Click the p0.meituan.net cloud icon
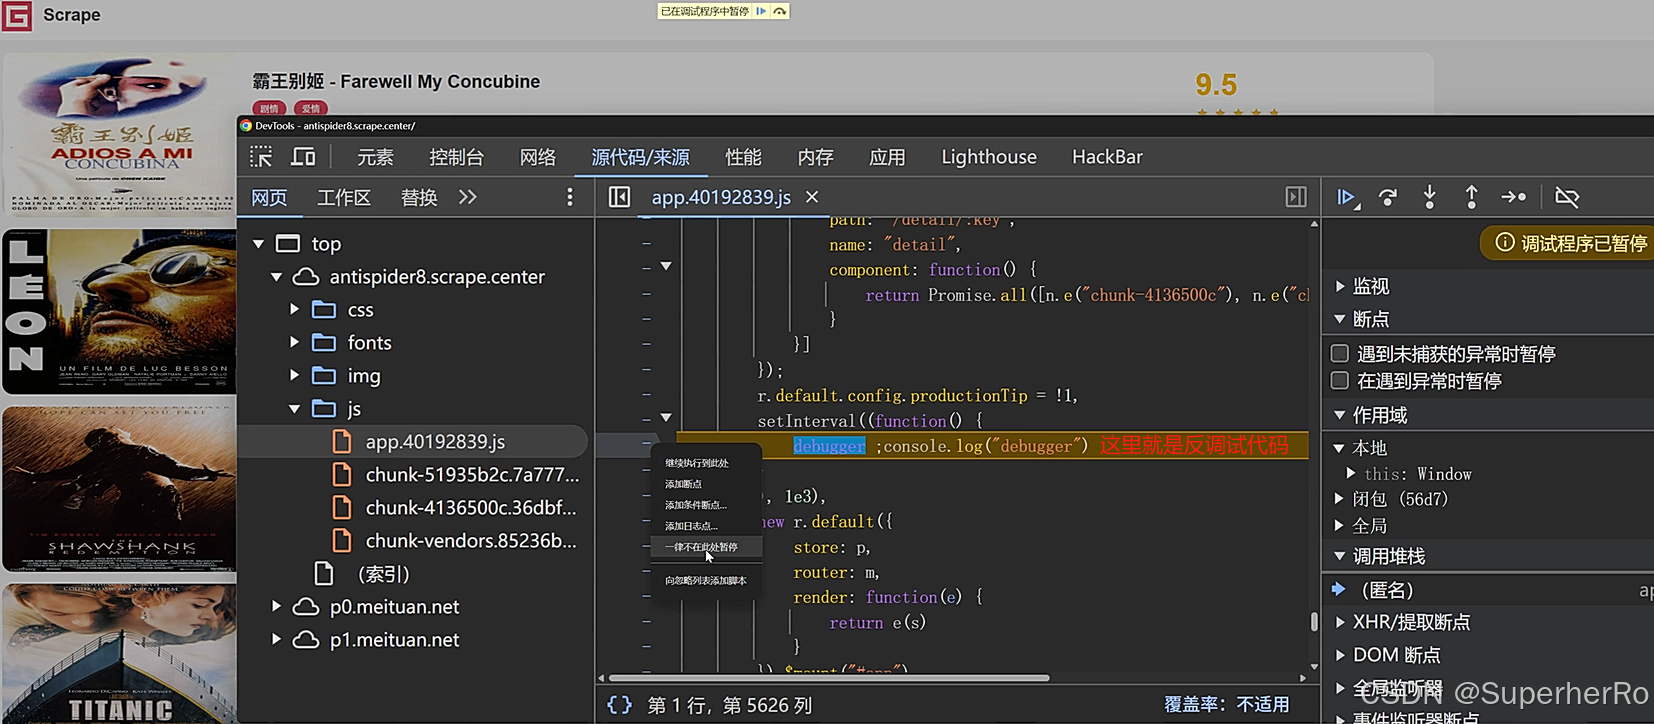1654x724 pixels. pos(306,607)
